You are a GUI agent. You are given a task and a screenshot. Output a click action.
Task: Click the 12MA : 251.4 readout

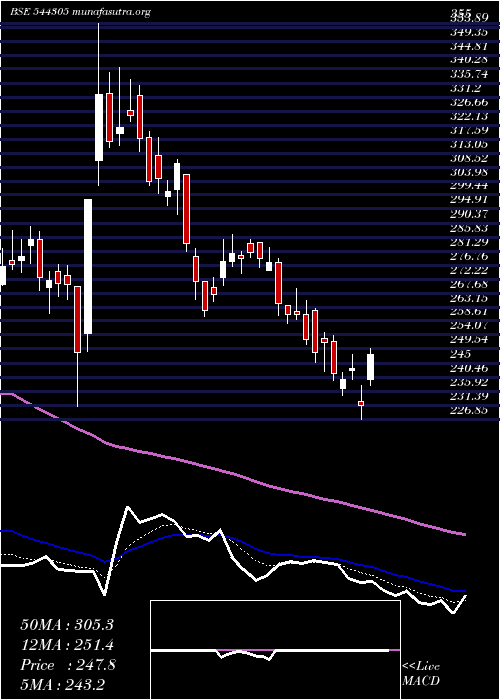click(67, 645)
